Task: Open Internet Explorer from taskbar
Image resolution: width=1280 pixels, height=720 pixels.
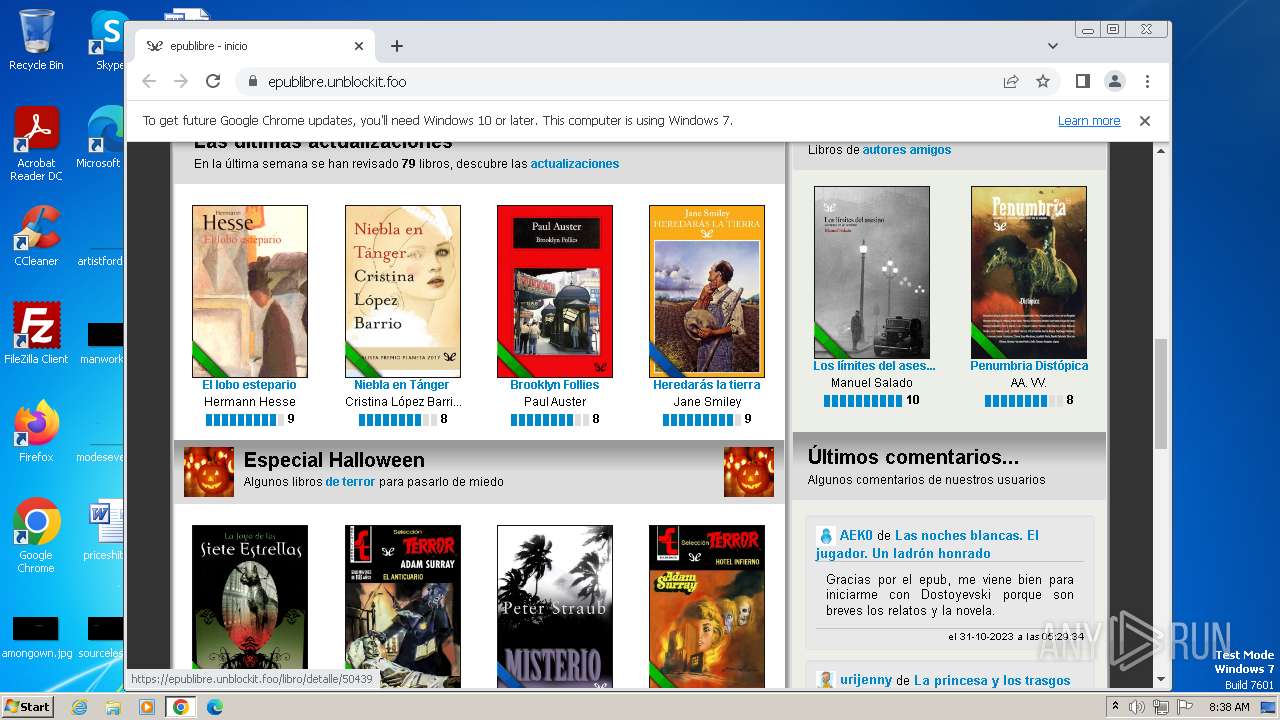Action: coord(79,707)
